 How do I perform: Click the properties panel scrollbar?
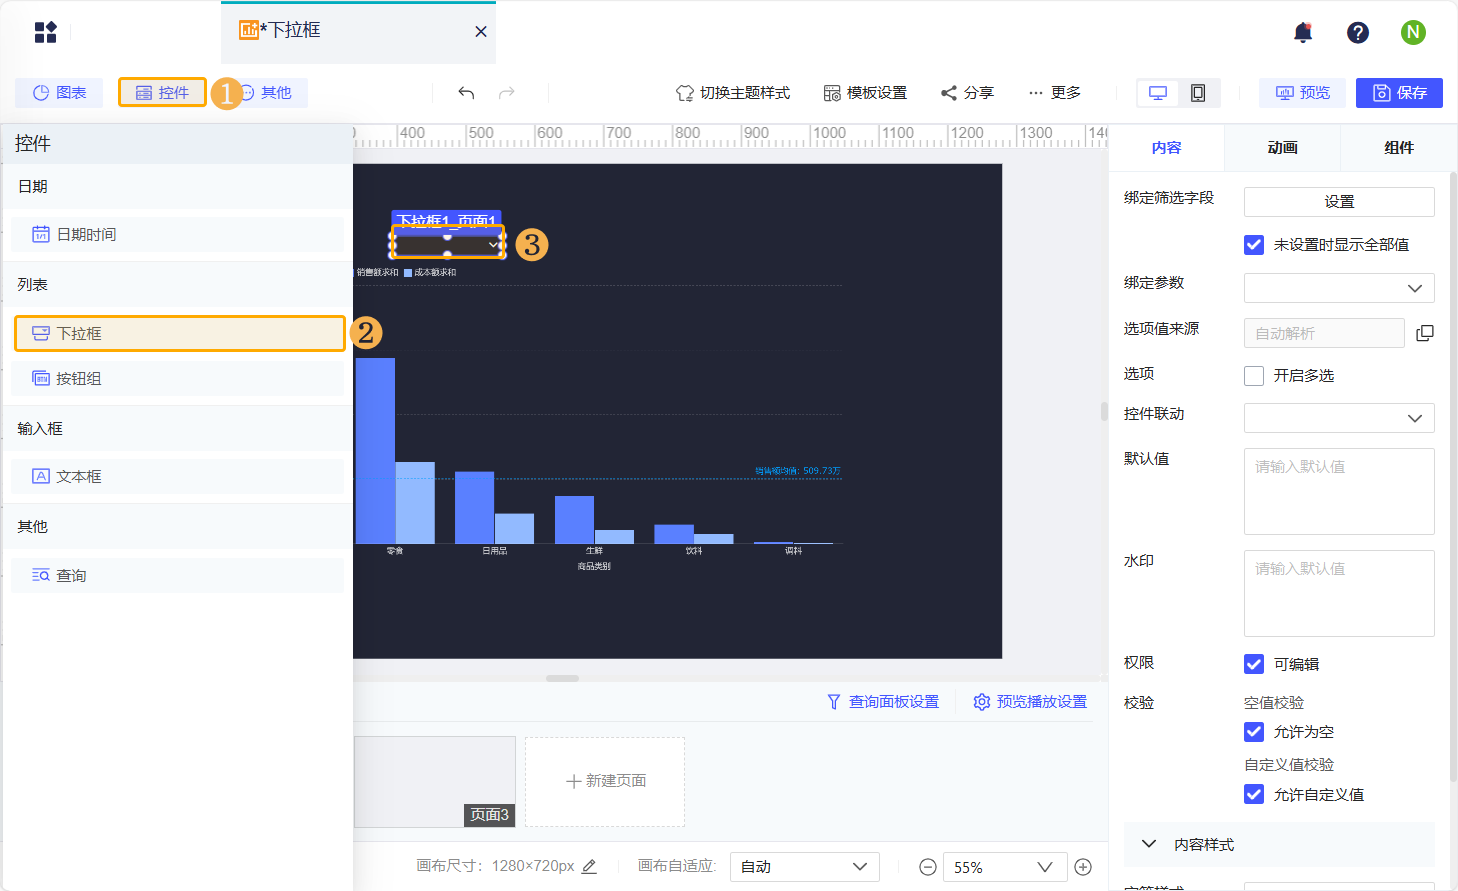click(1453, 475)
